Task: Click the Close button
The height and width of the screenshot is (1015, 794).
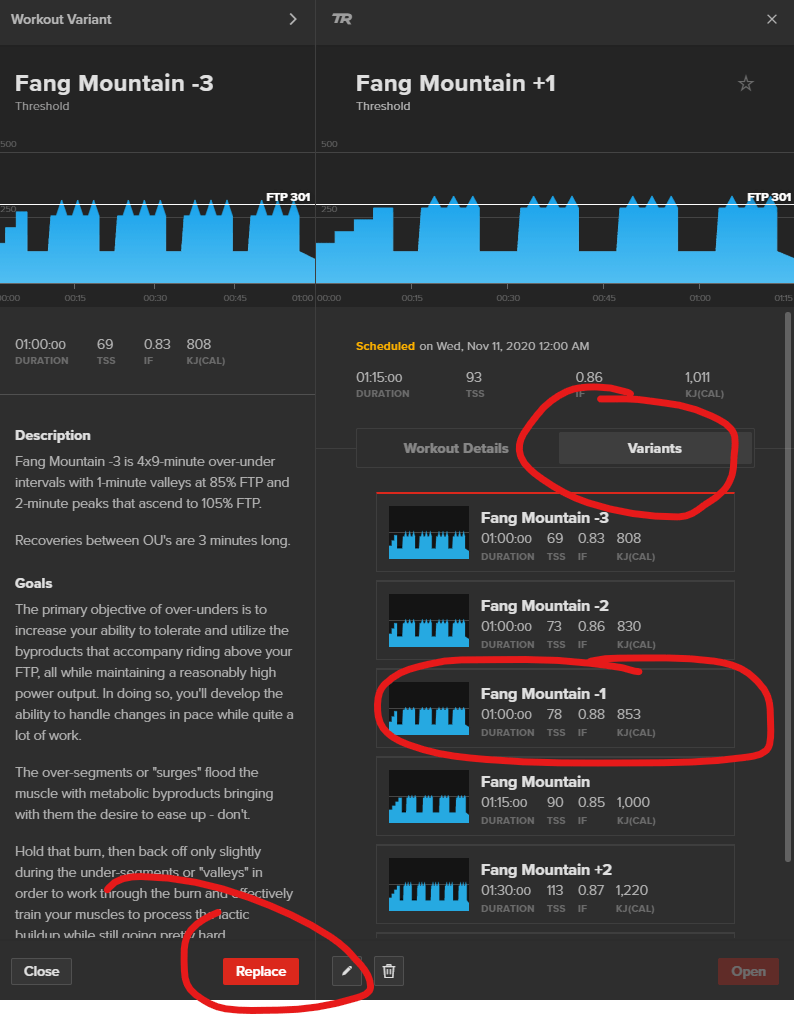Action: pyautogui.click(x=42, y=971)
